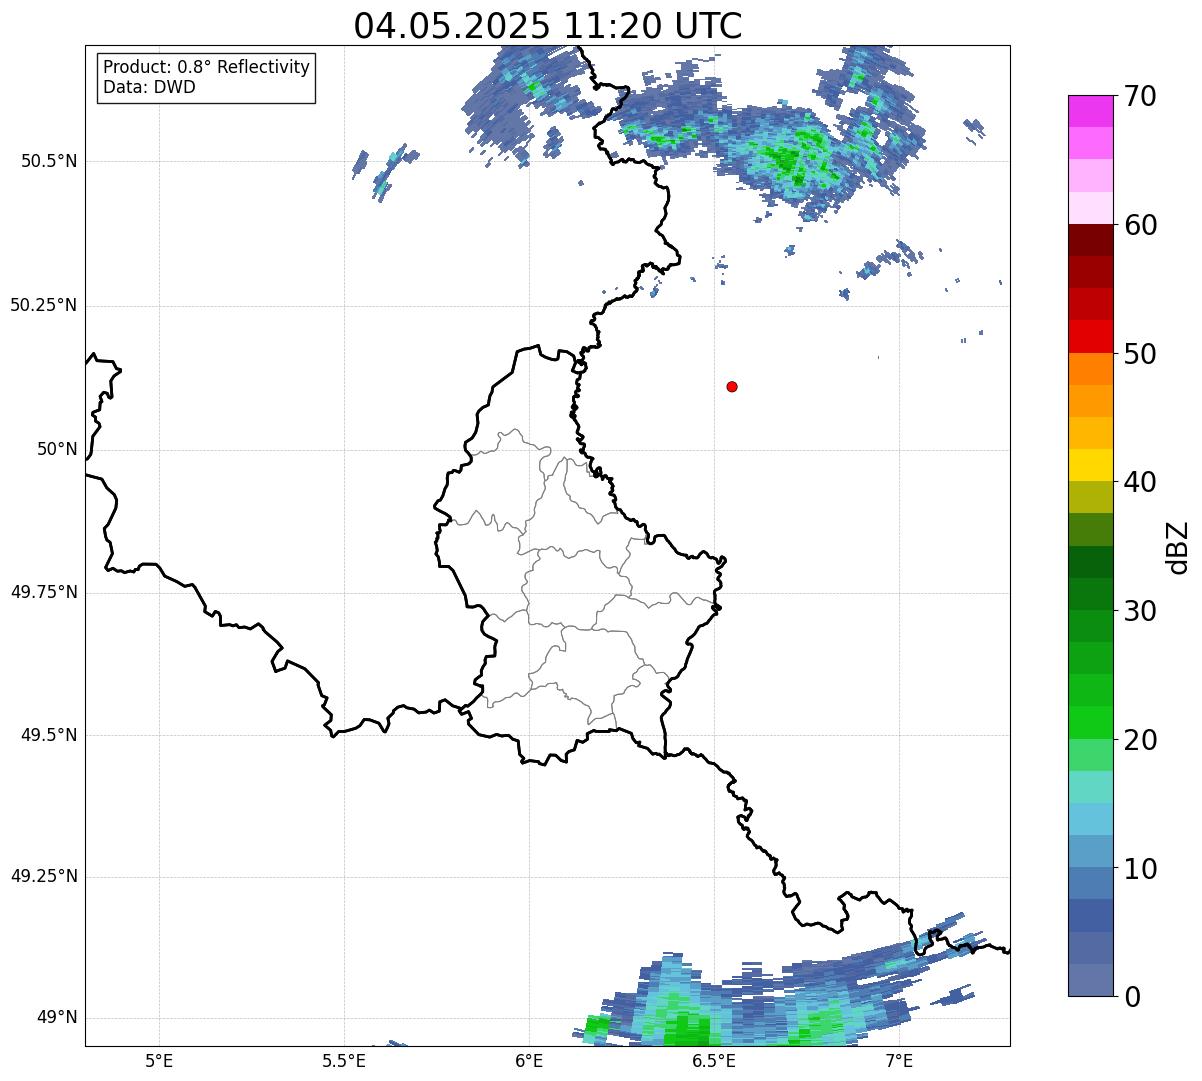
Task: Click the 5°E longitude label
Action: click(x=159, y=1060)
